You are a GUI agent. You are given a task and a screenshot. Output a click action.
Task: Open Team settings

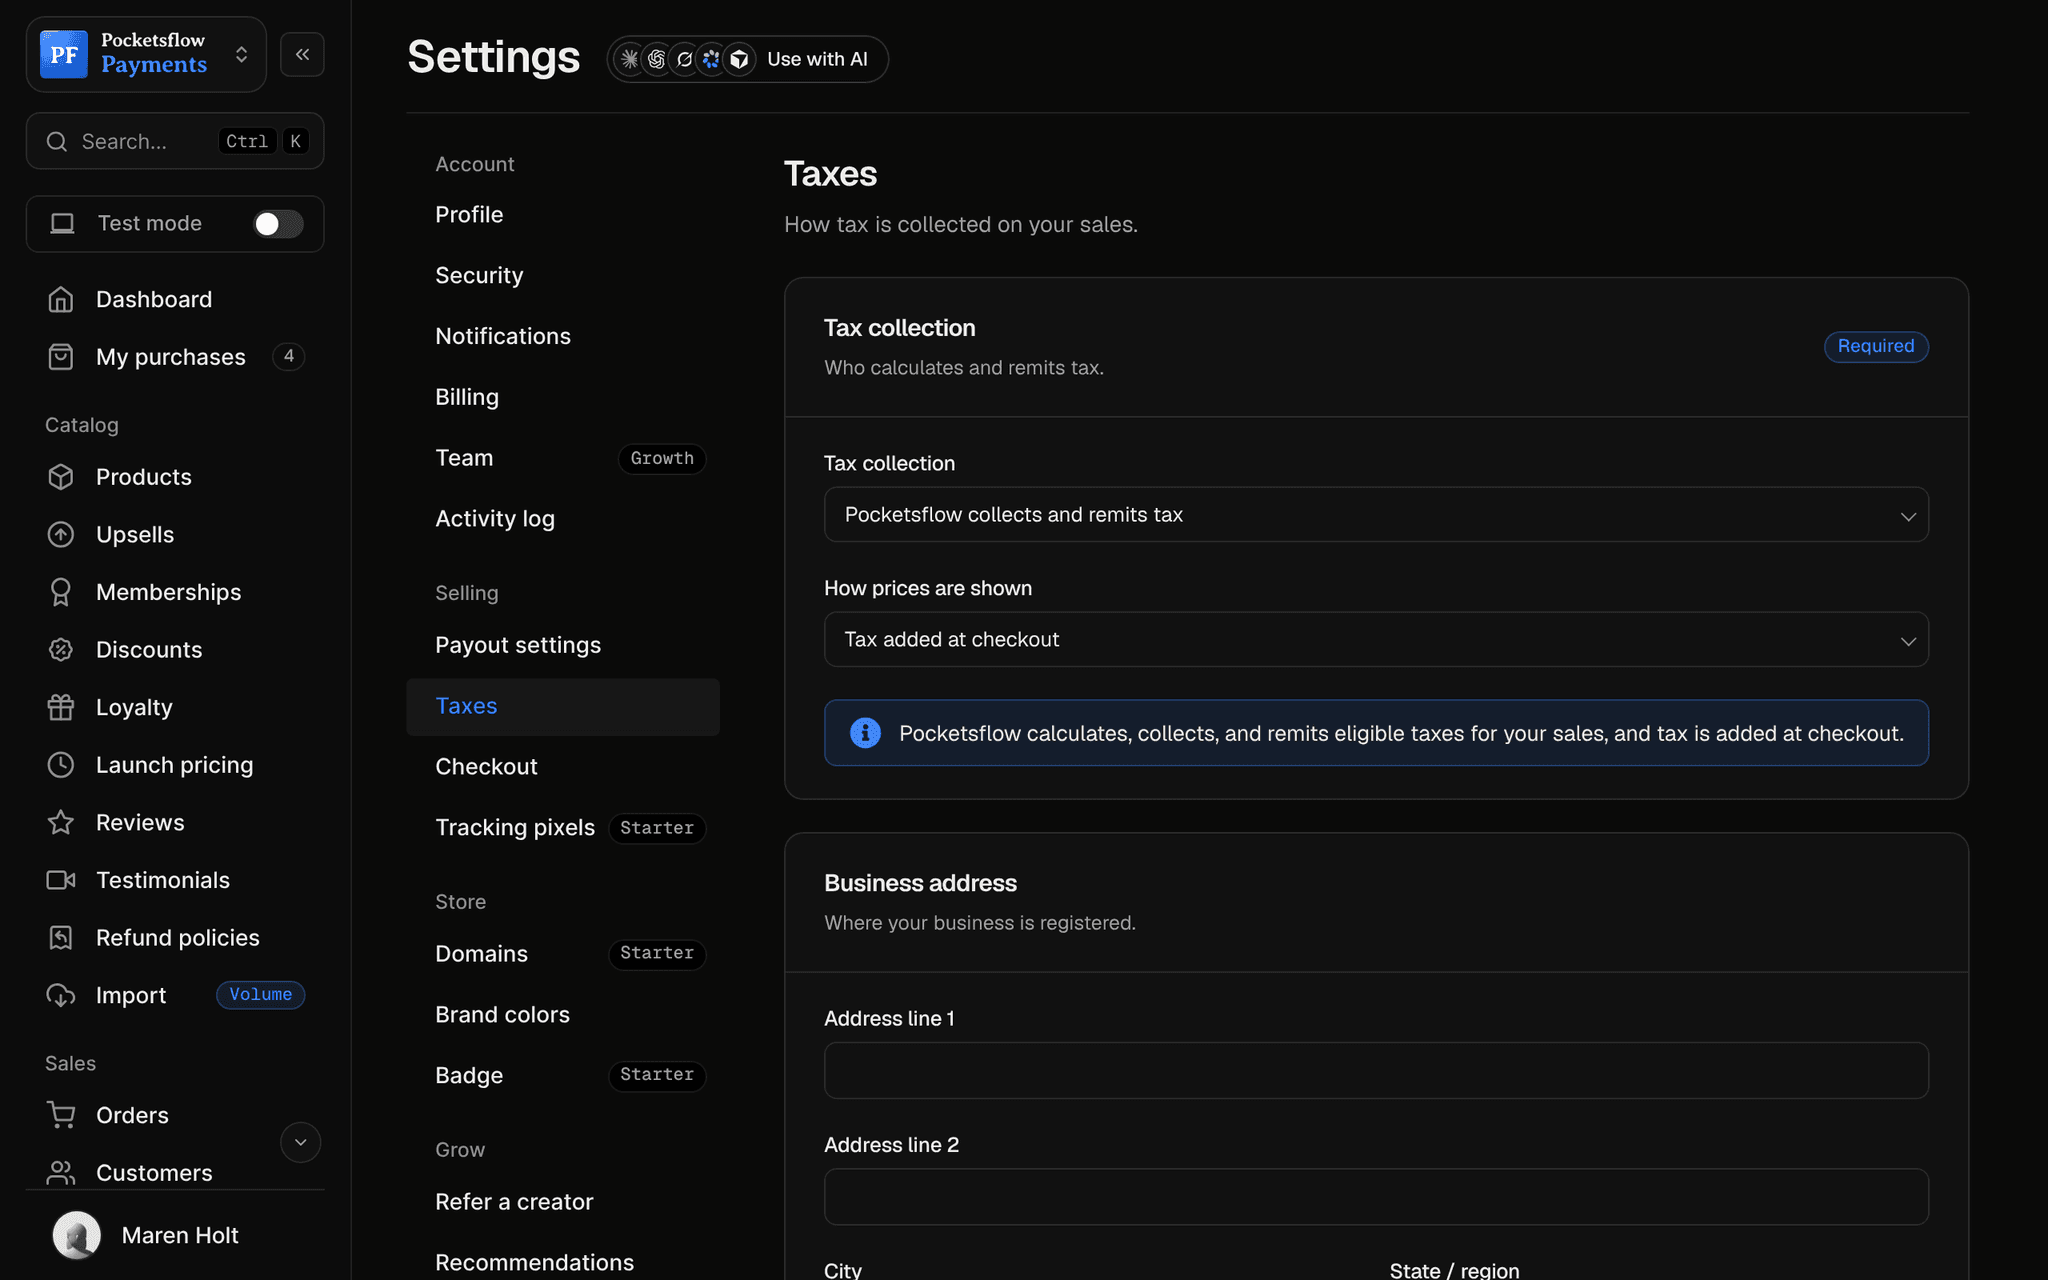pos(563,458)
